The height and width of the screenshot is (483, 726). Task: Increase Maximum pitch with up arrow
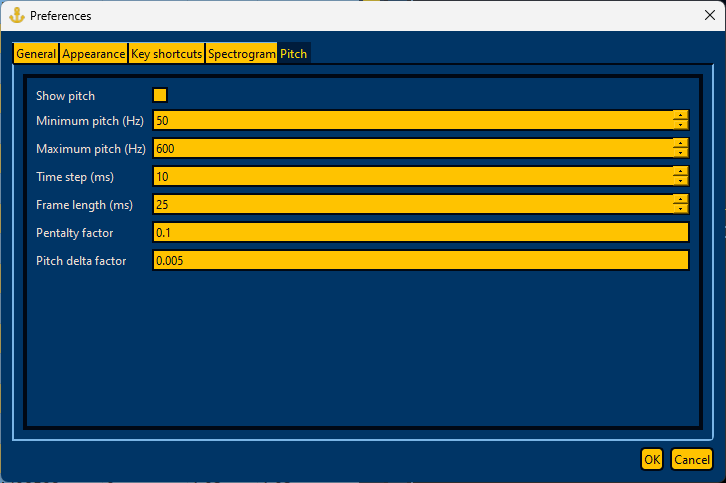click(680, 144)
